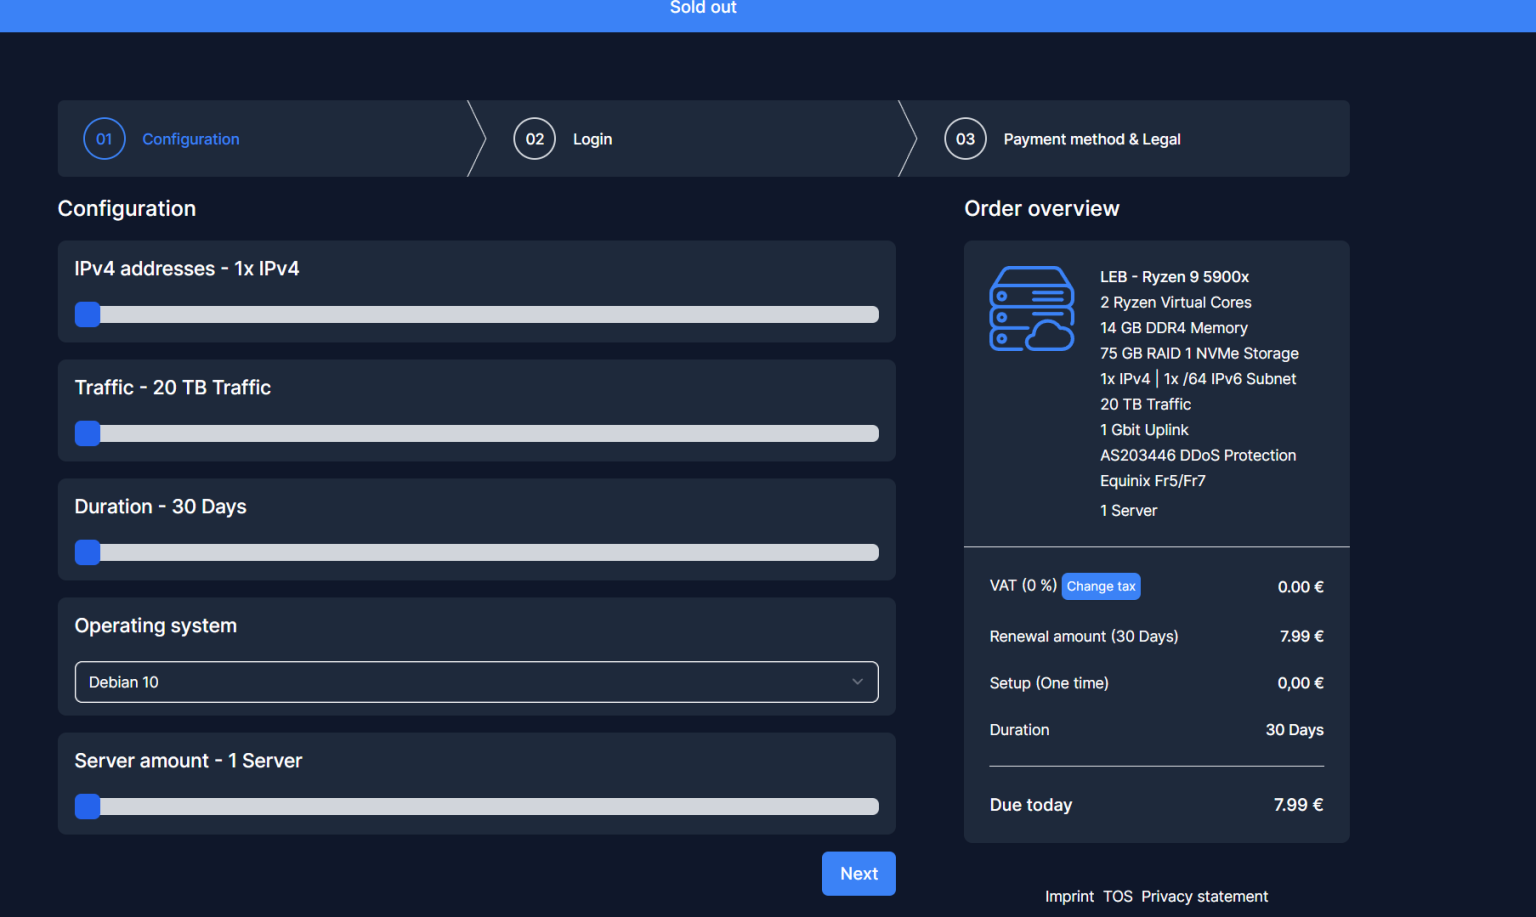Click the Change tax button
The width and height of the screenshot is (1536, 917).
tap(1100, 586)
